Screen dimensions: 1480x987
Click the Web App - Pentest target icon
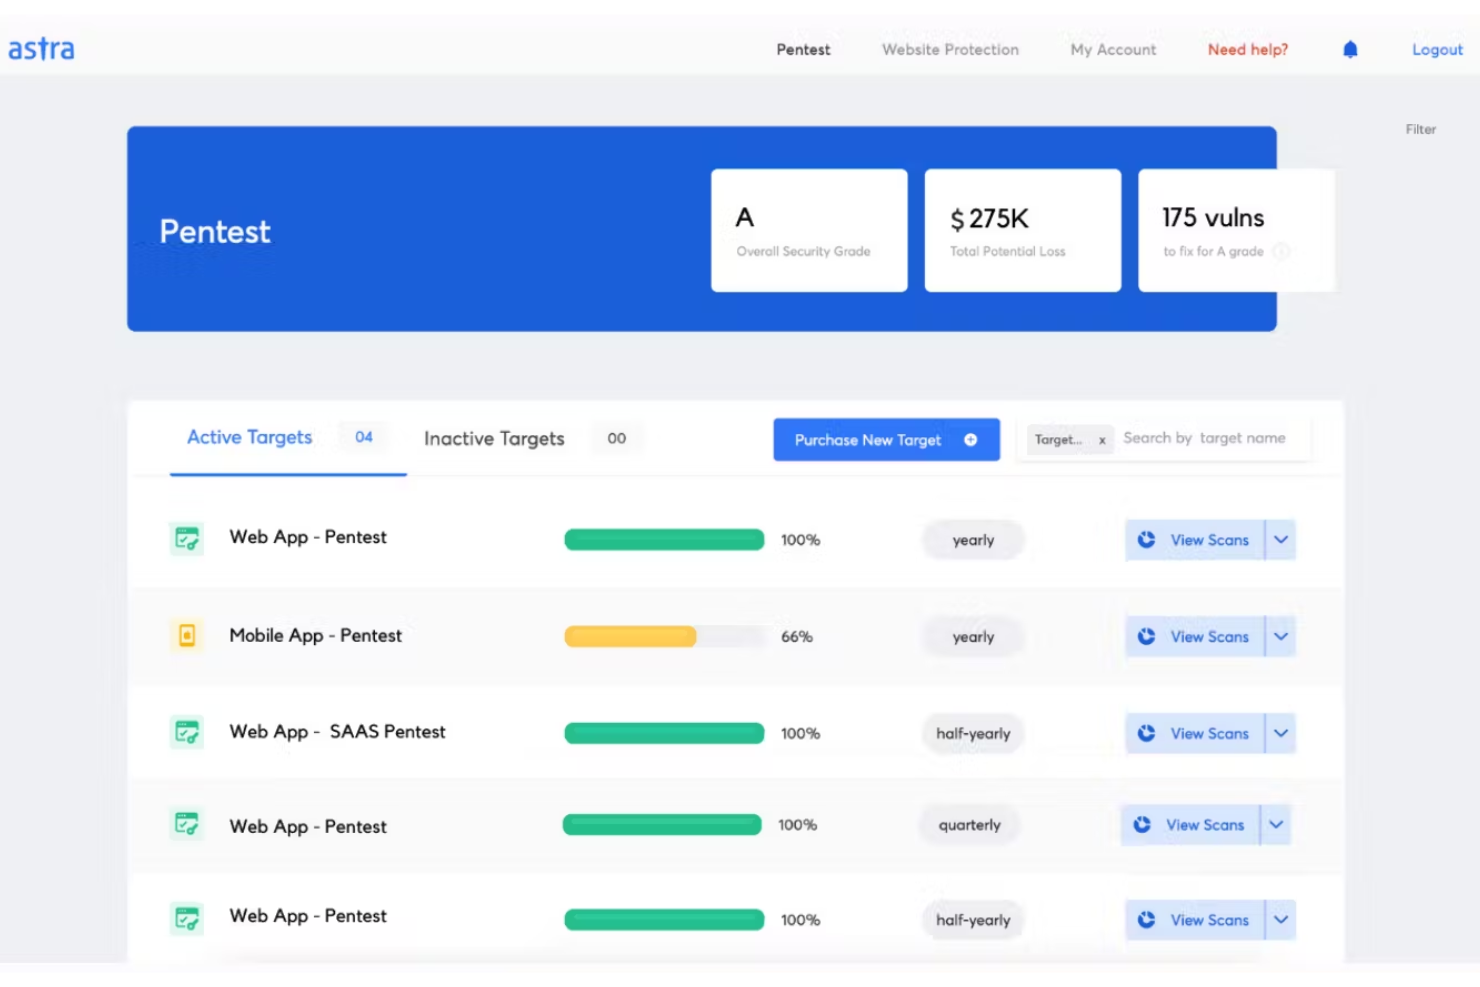click(x=186, y=537)
